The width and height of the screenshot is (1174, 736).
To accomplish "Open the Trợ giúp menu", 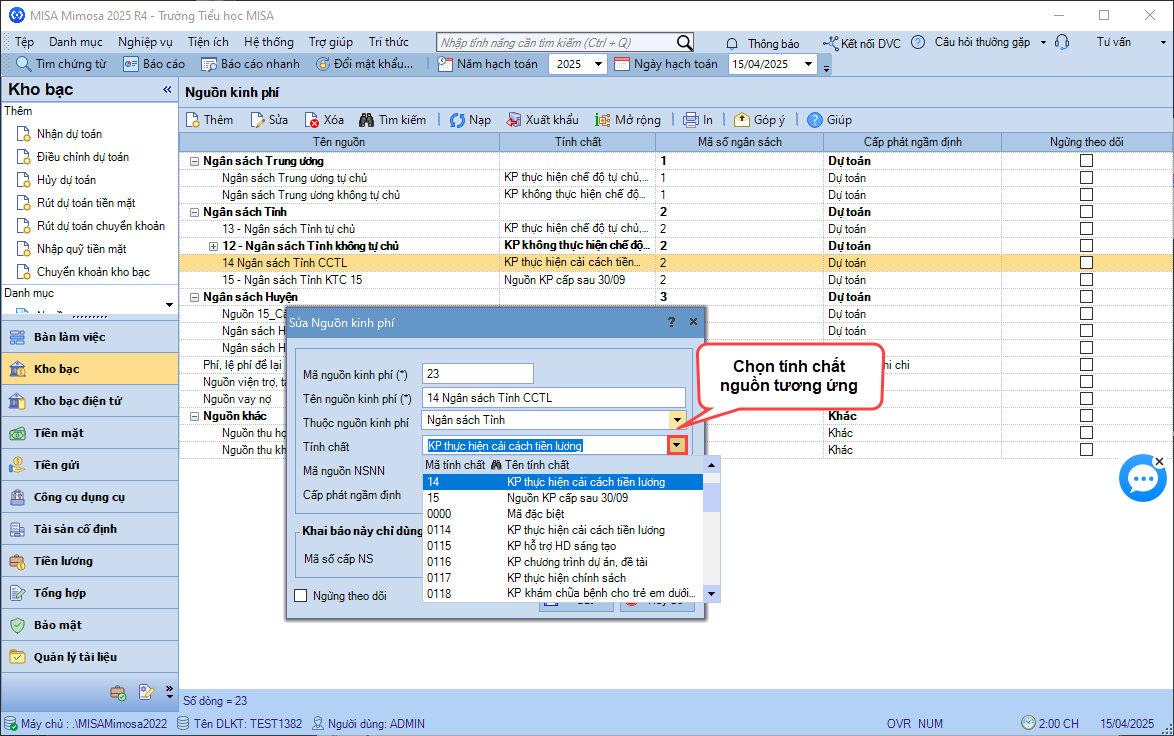I will tap(331, 42).
